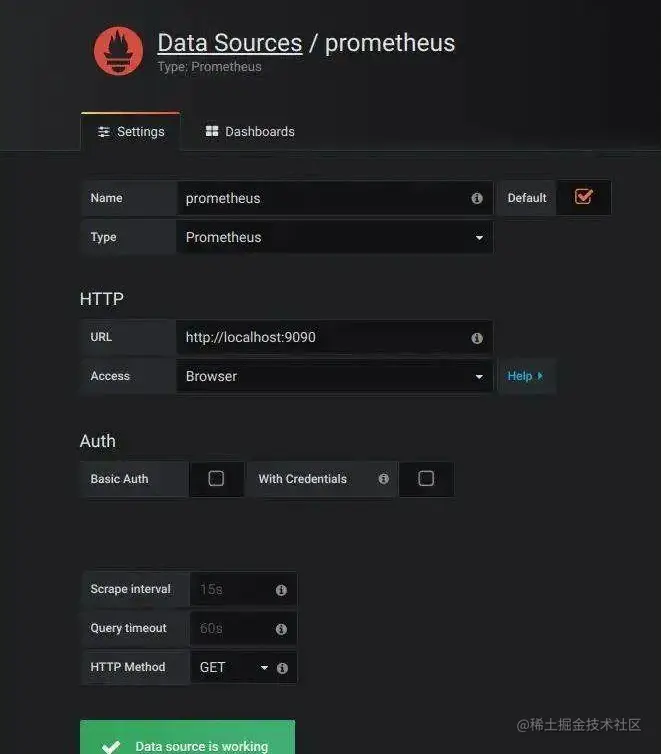
Task: Click the HTTP Method info icon
Action: tap(282, 668)
